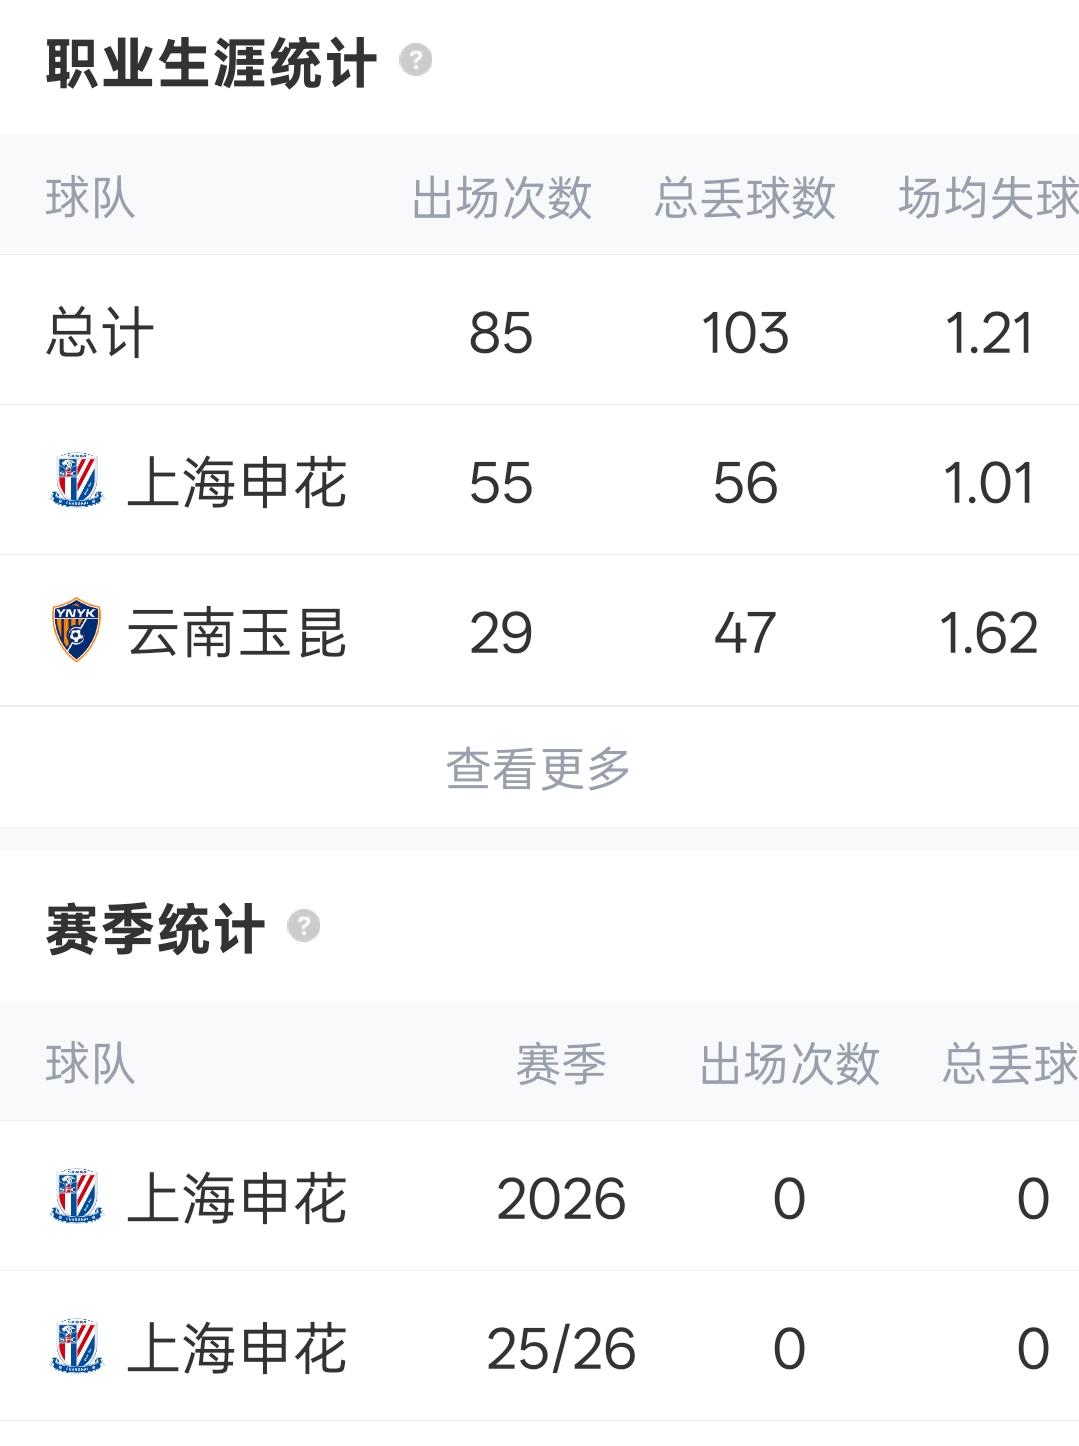Click Shenhua crest in the 25/26 season row
This screenshot has width=1079, height=1446.
coord(76,1348)
